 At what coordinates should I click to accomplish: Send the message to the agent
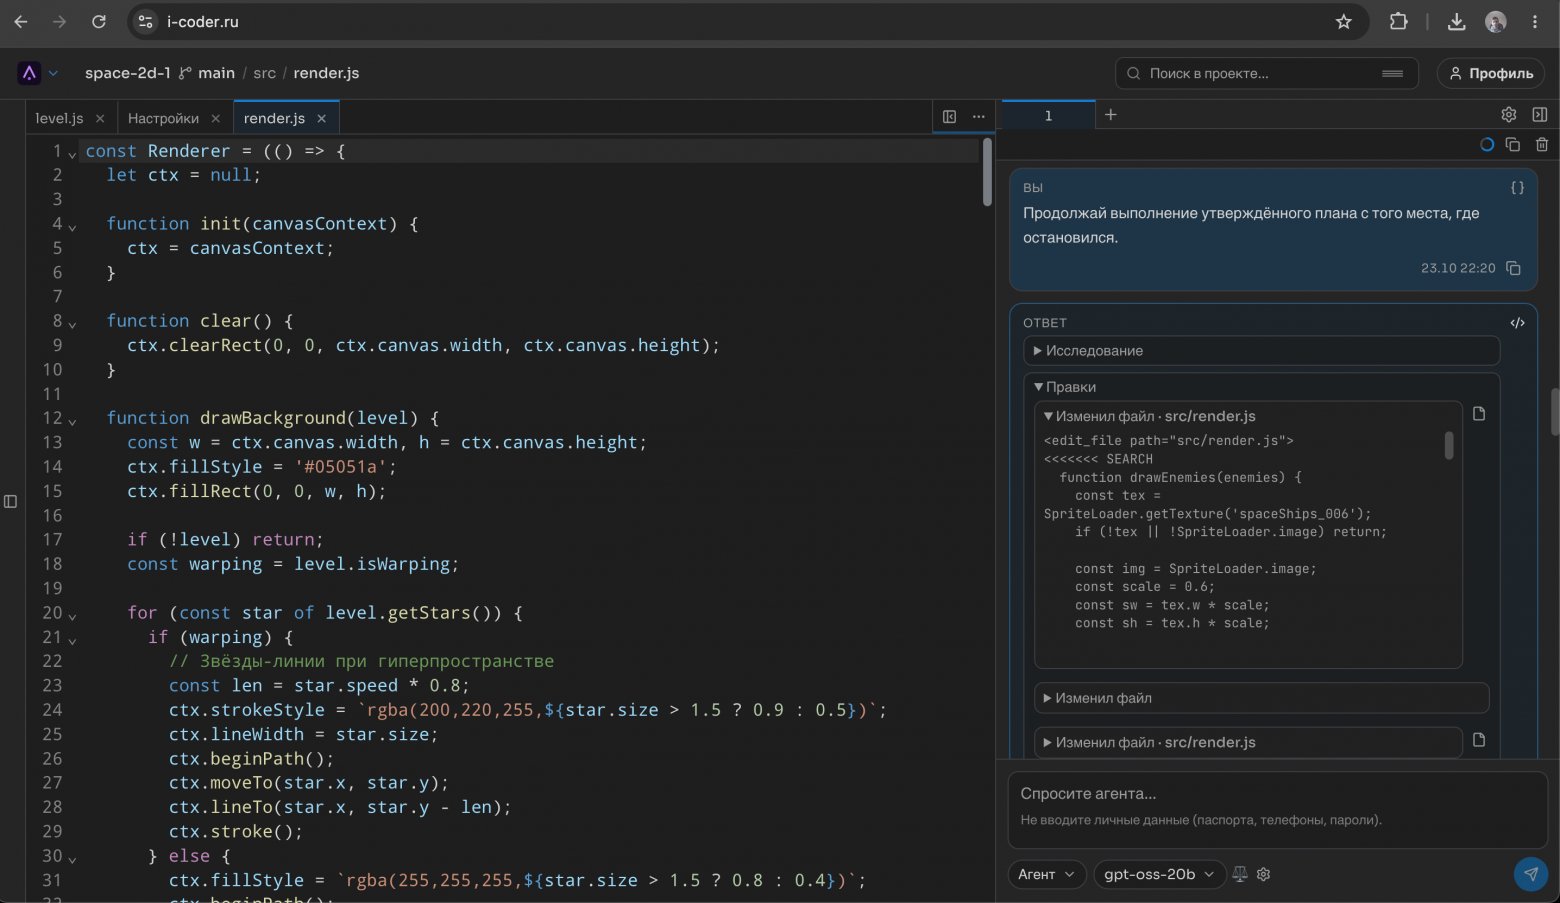click(x=1530, y=874)
